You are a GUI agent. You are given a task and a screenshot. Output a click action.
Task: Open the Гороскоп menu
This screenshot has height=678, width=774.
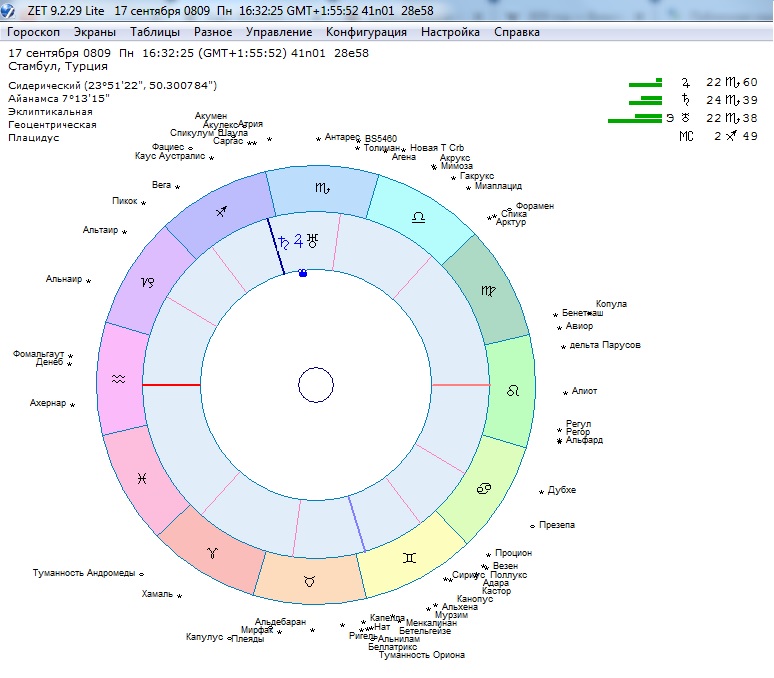pos(34,32)
